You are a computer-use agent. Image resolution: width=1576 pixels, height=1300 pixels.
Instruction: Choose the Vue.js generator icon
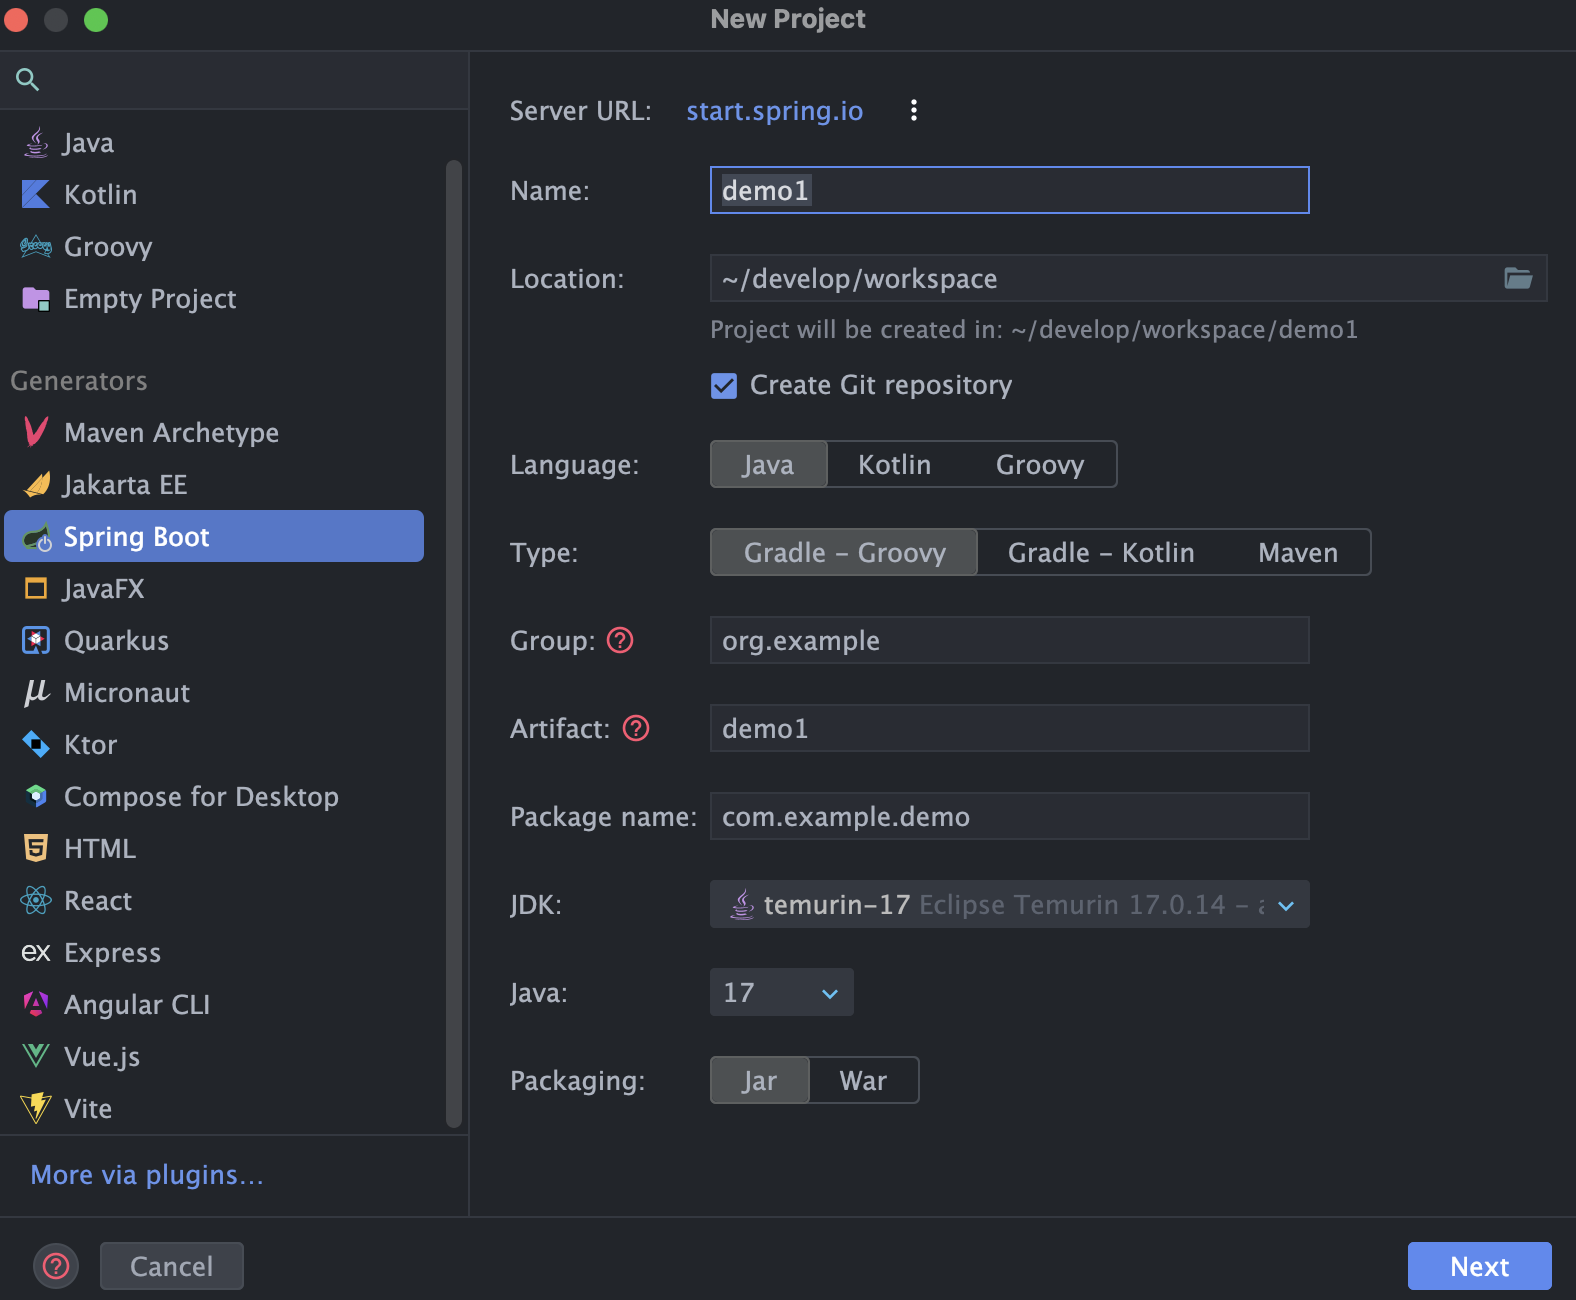(x=36, y=1056)
